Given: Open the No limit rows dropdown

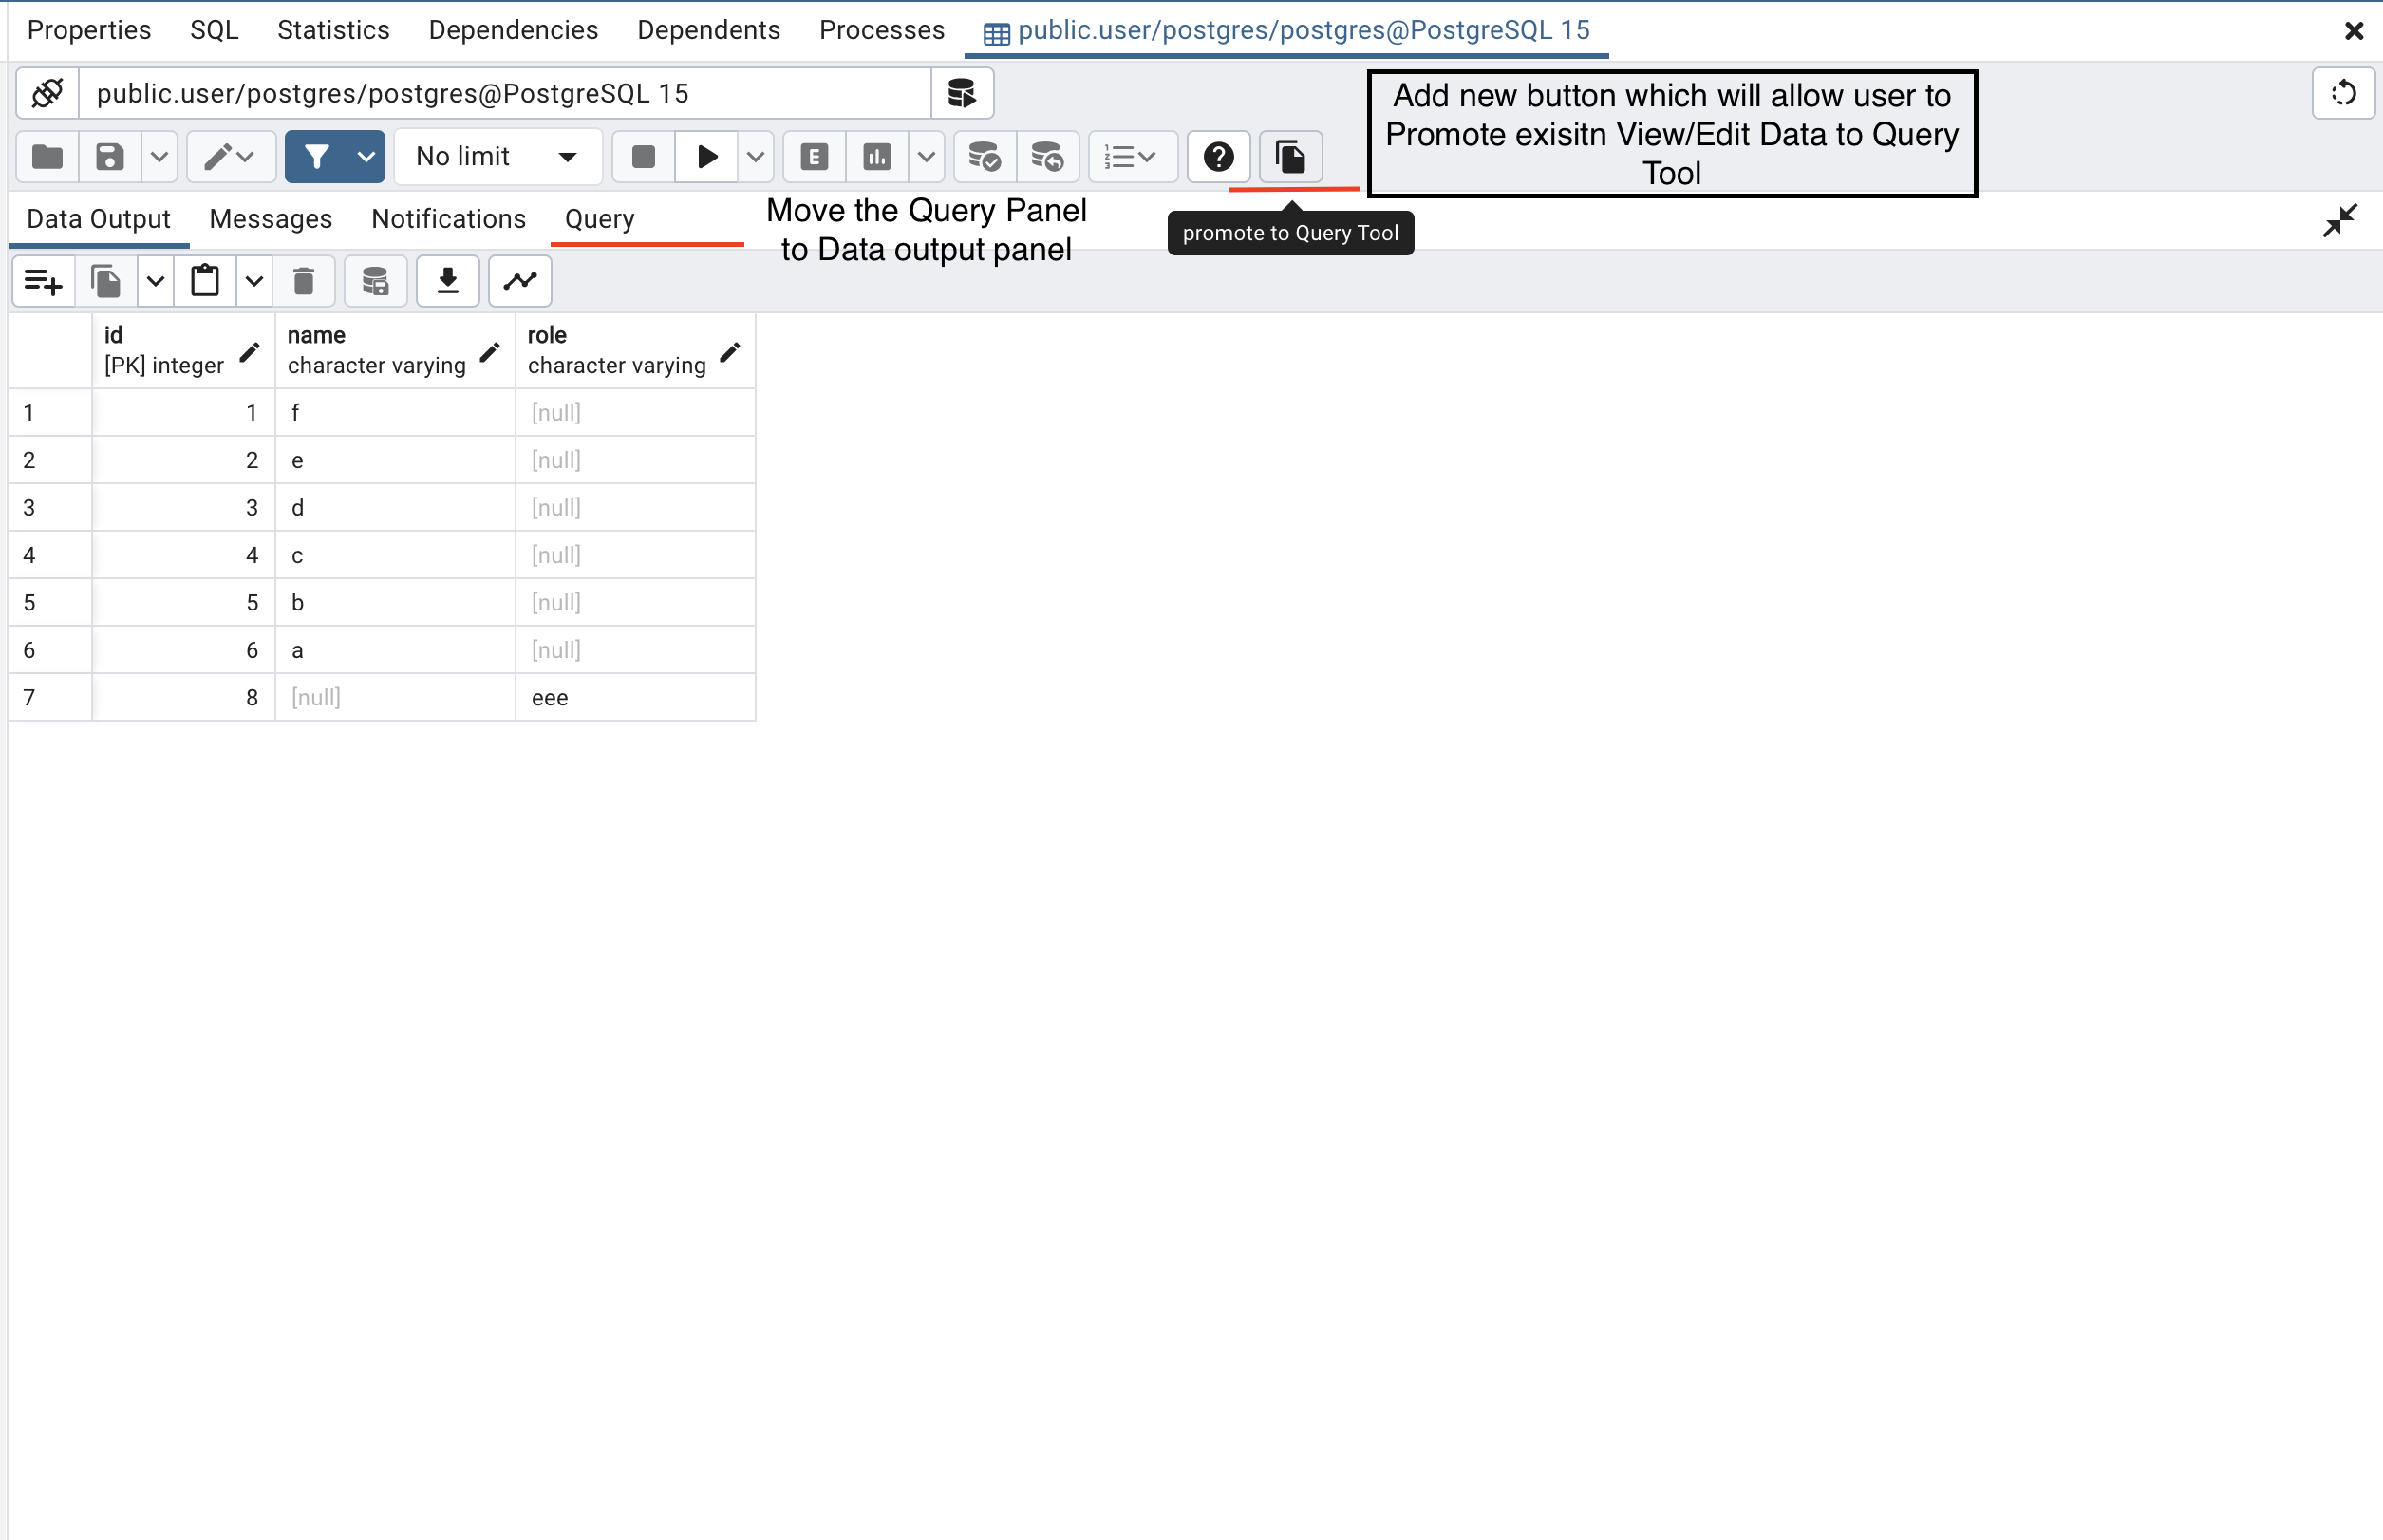Looking at the screenshot, I should pos(497,157).
